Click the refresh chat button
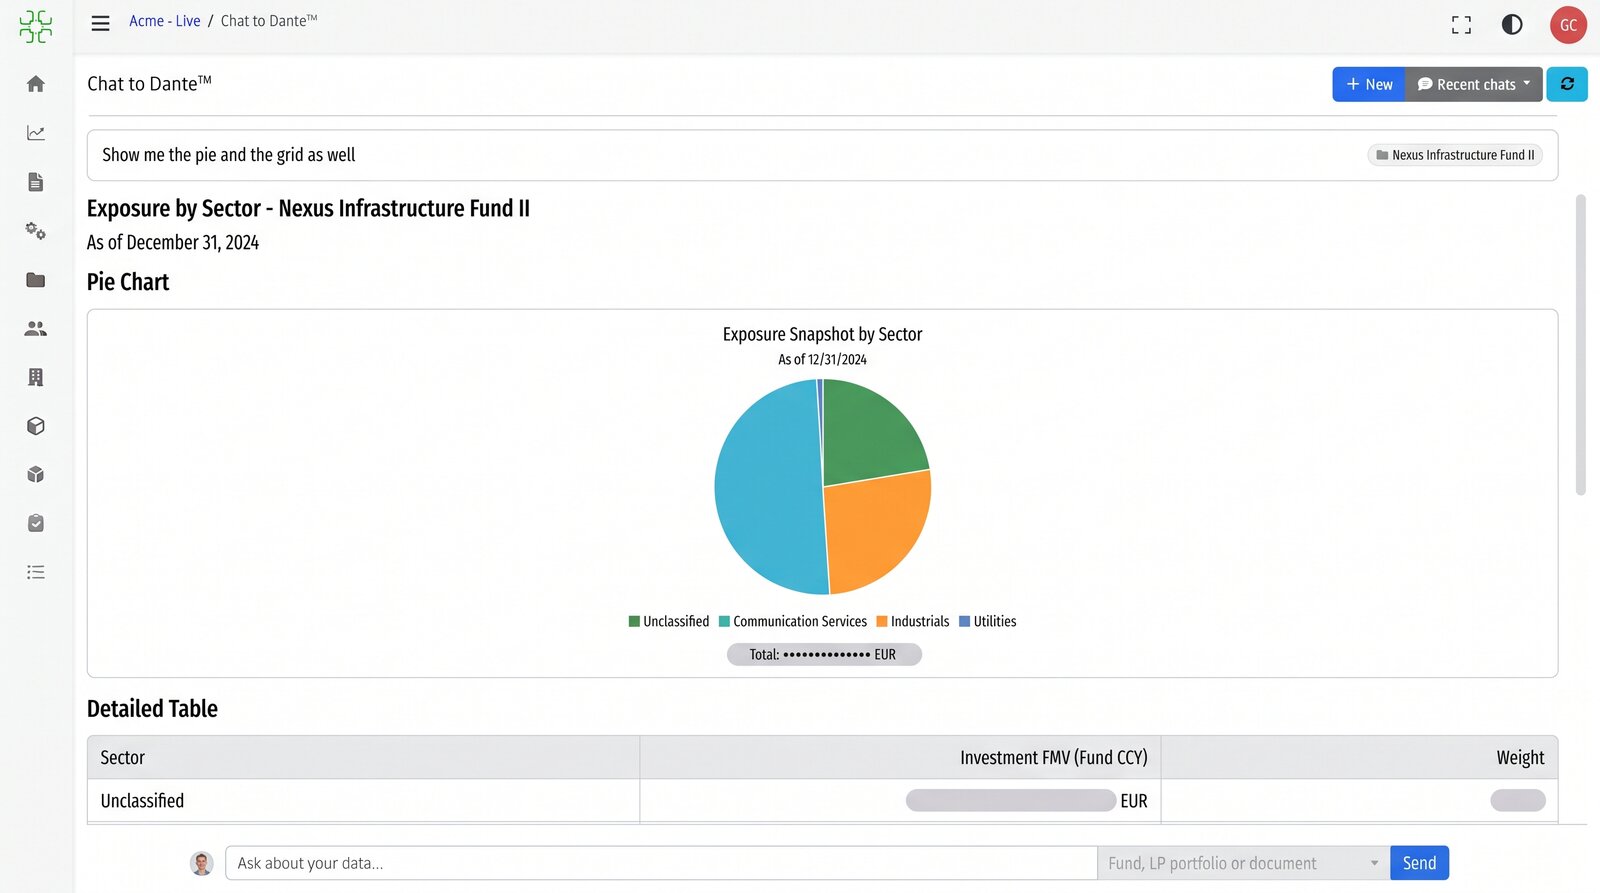This screenshot has width=1600, height=893. coord(1567,84)
